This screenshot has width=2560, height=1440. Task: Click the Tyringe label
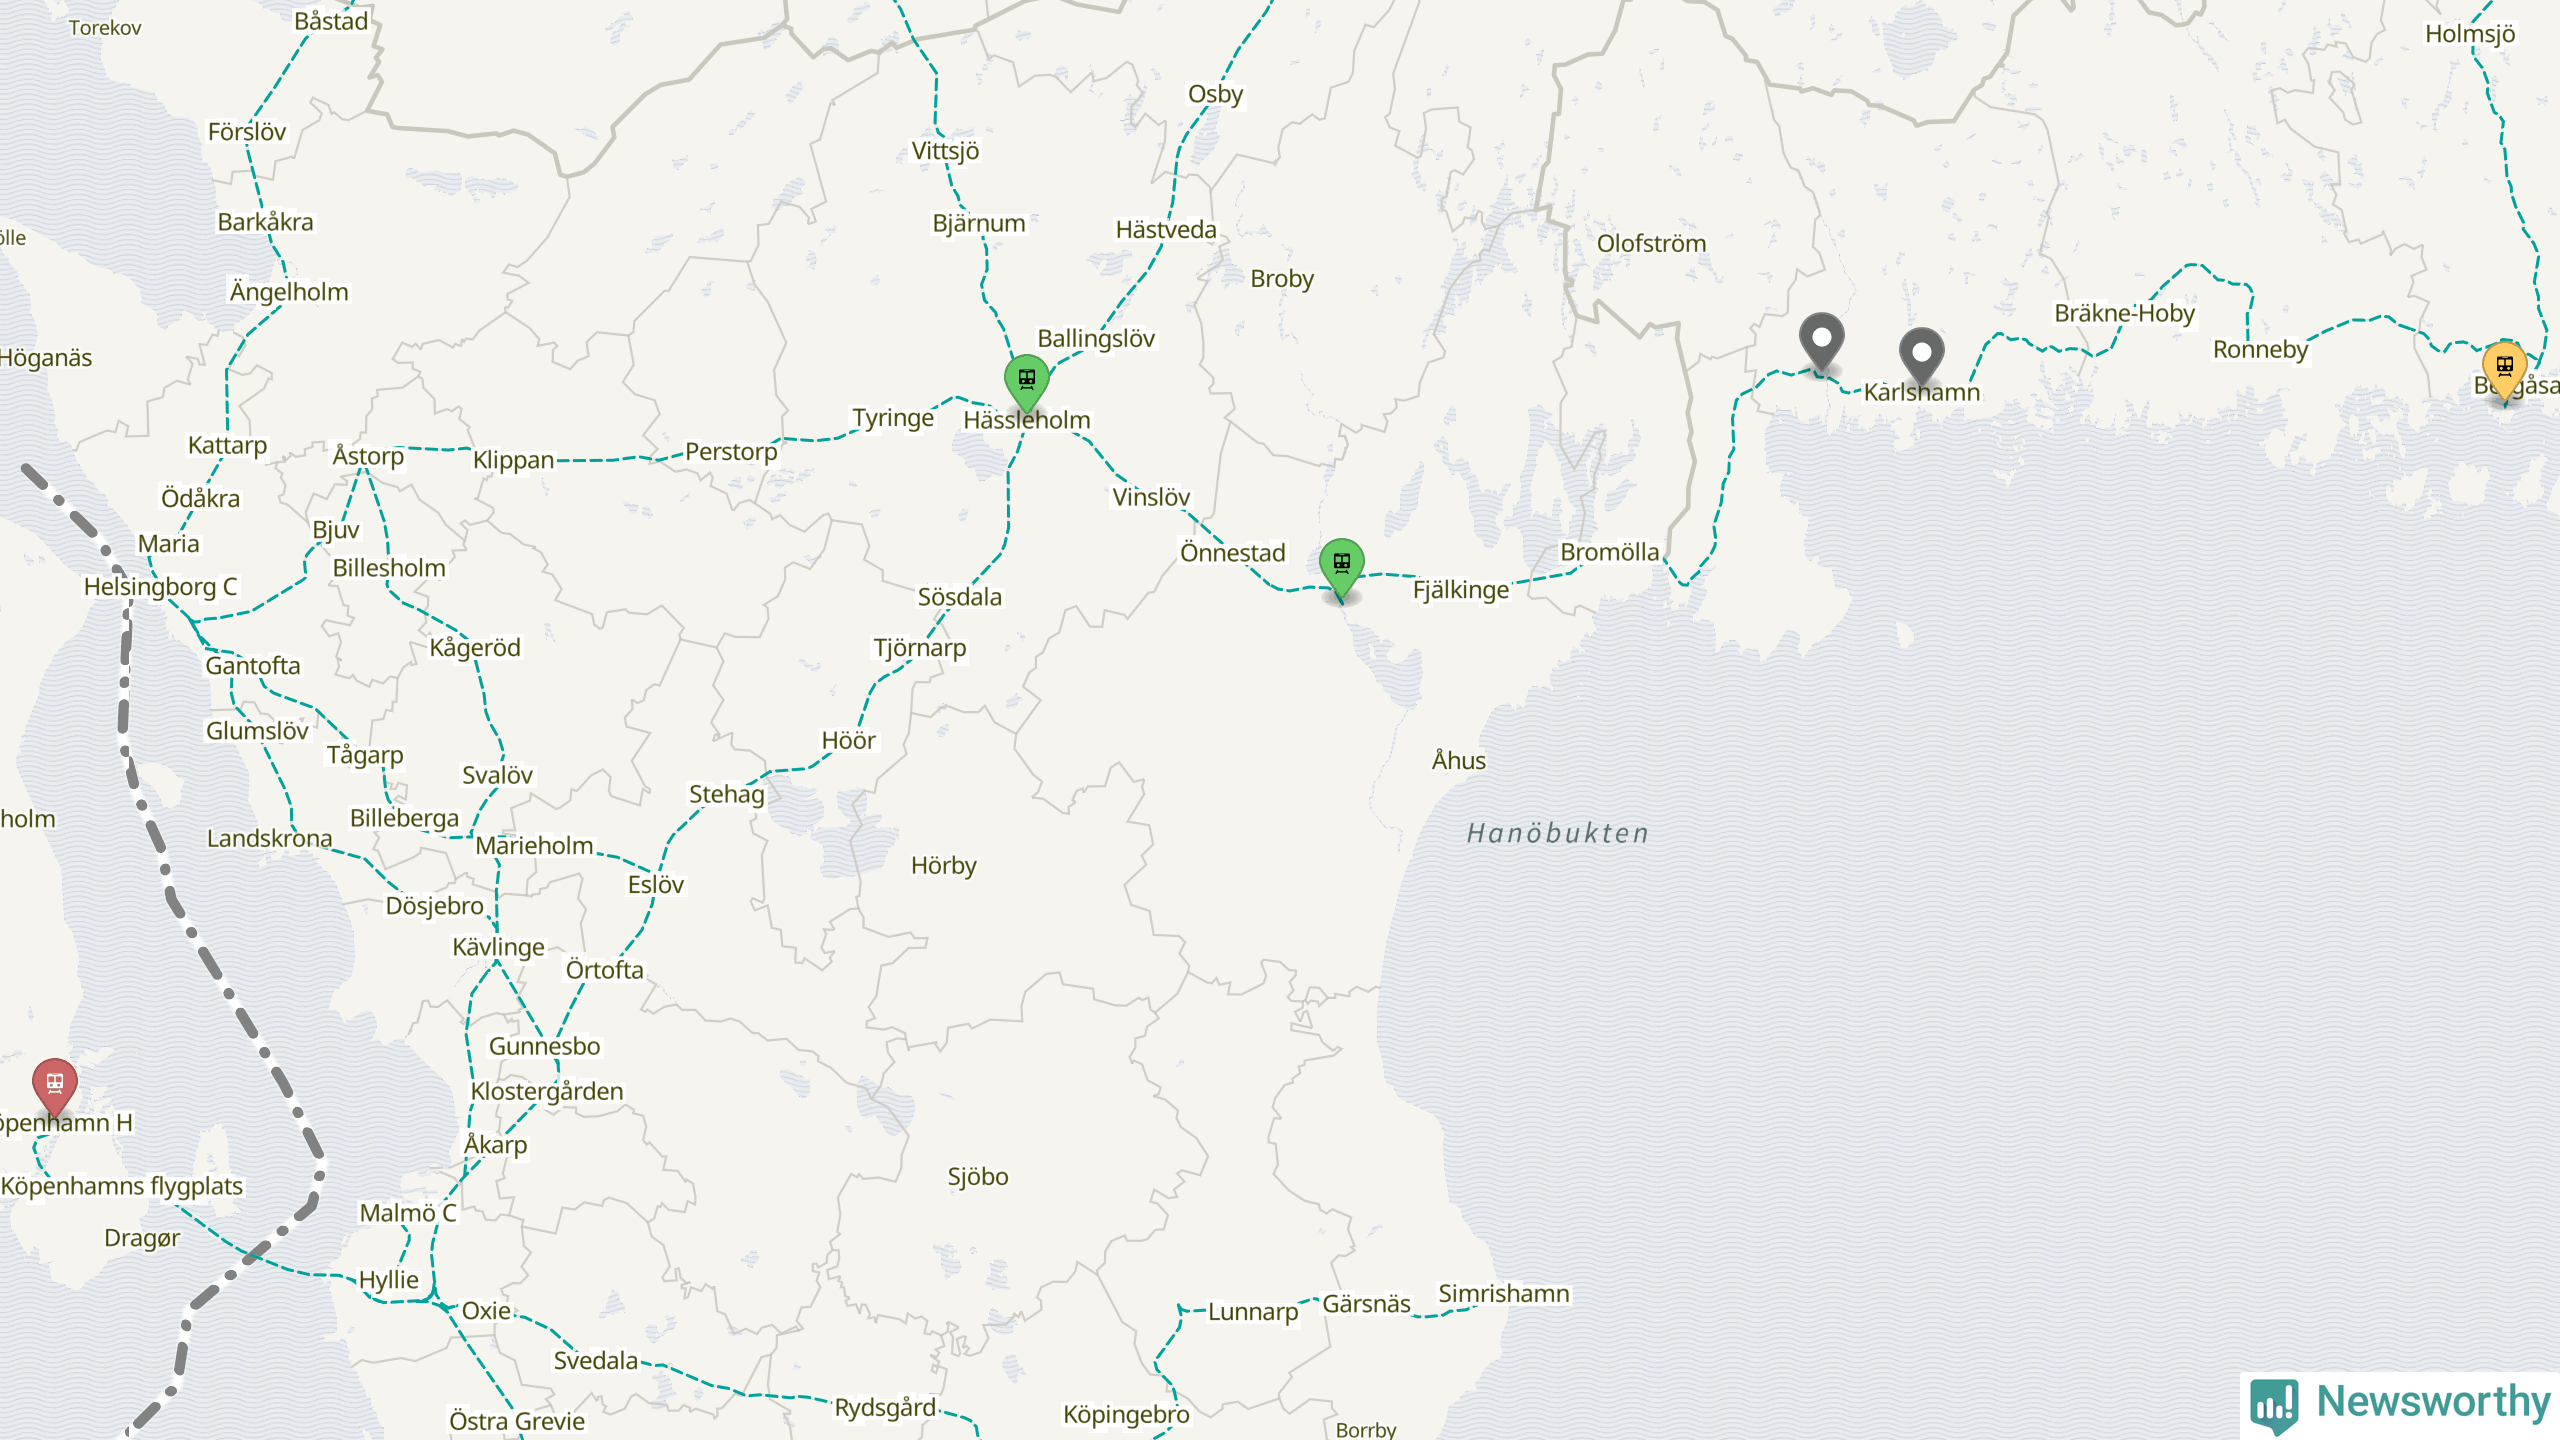pyautogui.click(x=893, y=419)
